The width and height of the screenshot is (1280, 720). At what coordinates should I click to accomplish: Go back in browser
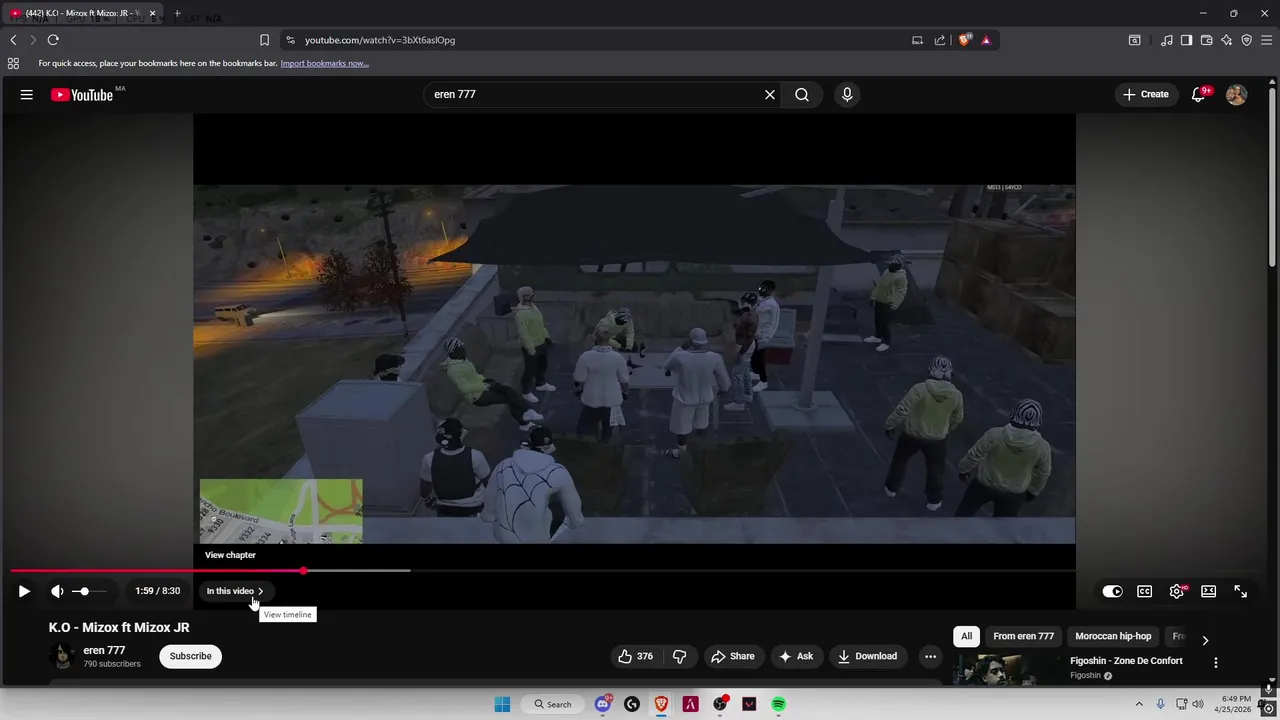pyautogui.click(x=13, y=40)
